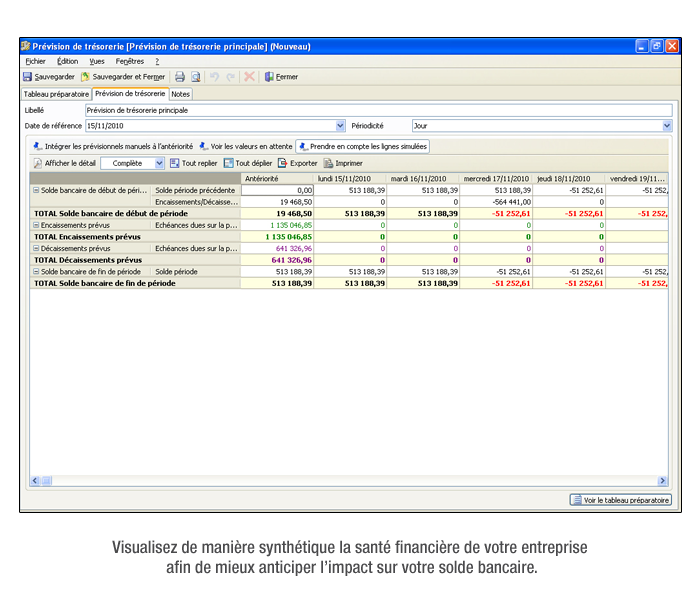
Task: Click the Libellé text field
Action: click(x=377, y=110)
